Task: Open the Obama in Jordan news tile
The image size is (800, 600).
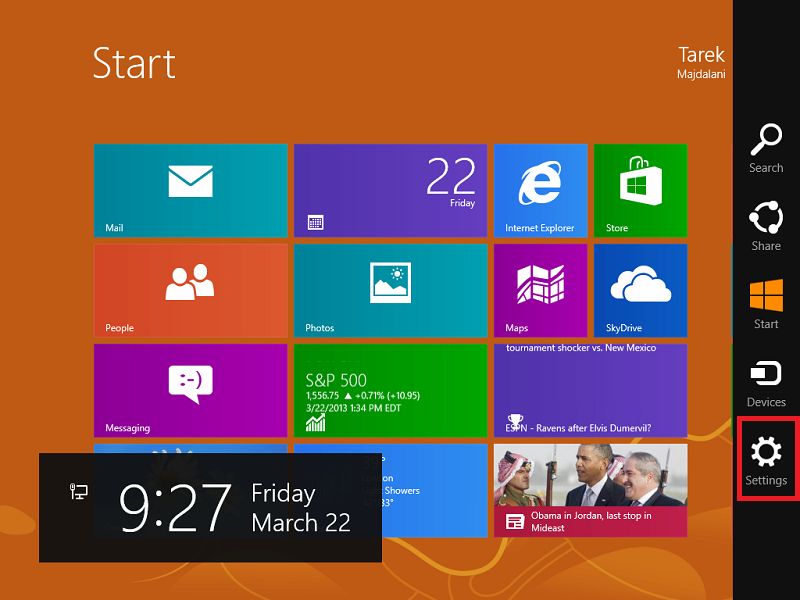Action: (590, 490)
